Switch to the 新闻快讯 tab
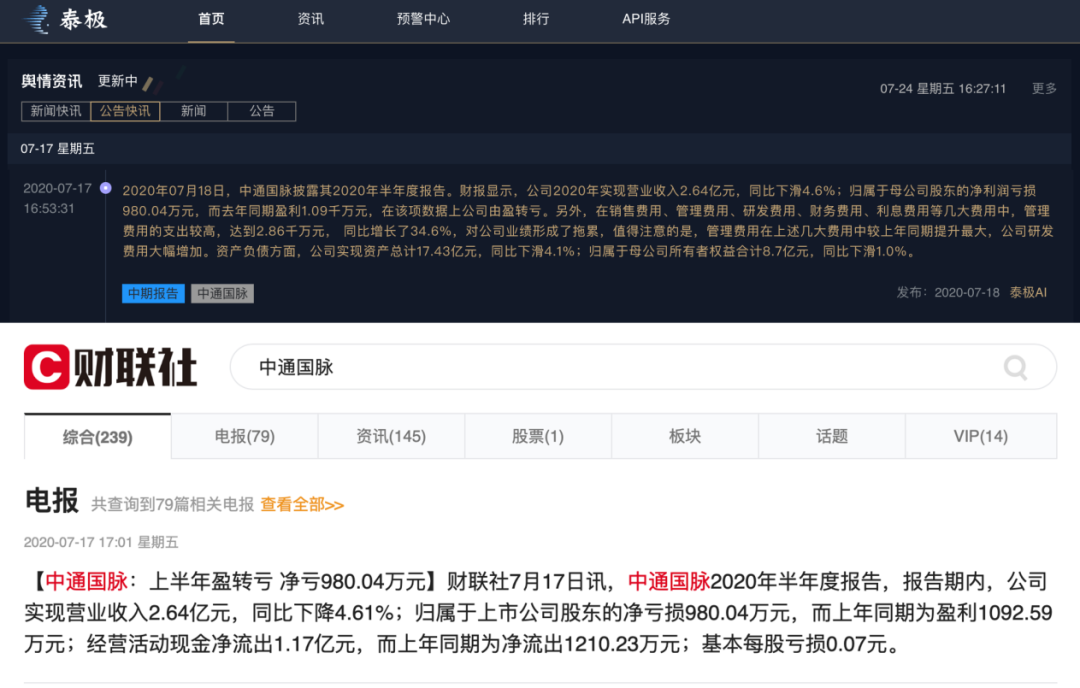Screen dimensions: 1080x688 56,111
